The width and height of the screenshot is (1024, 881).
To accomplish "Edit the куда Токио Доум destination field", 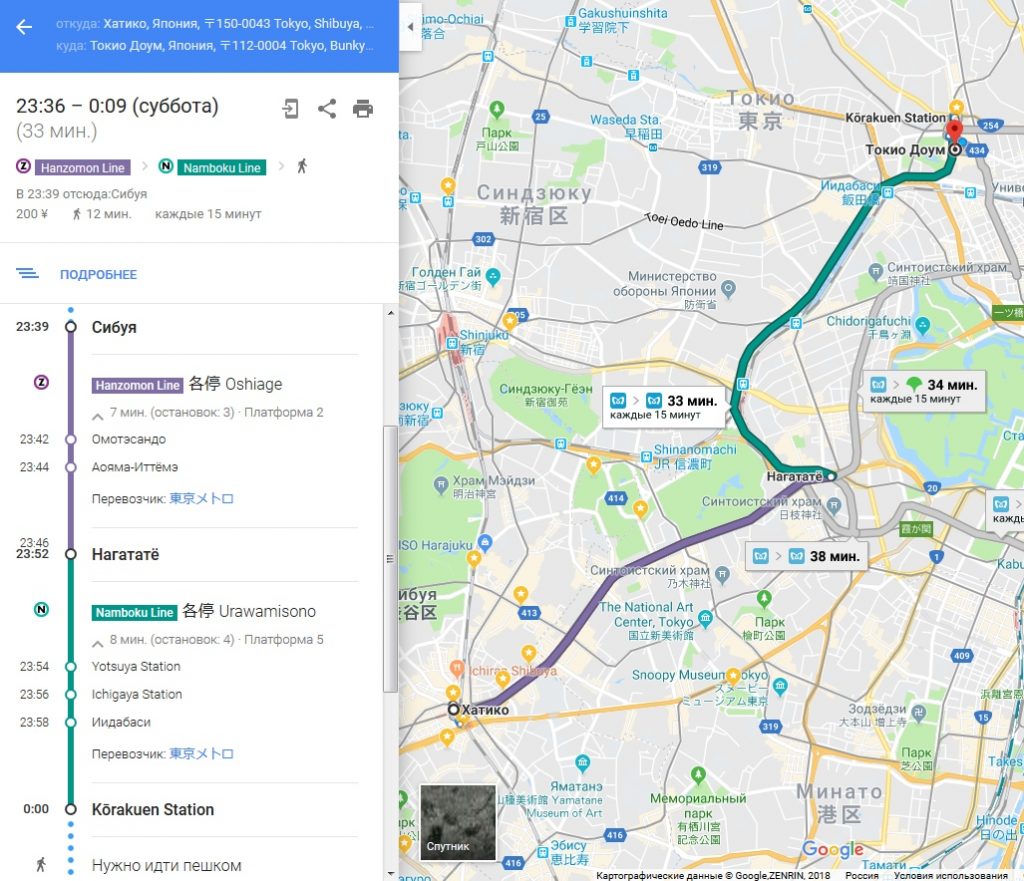I will [215, 46].
